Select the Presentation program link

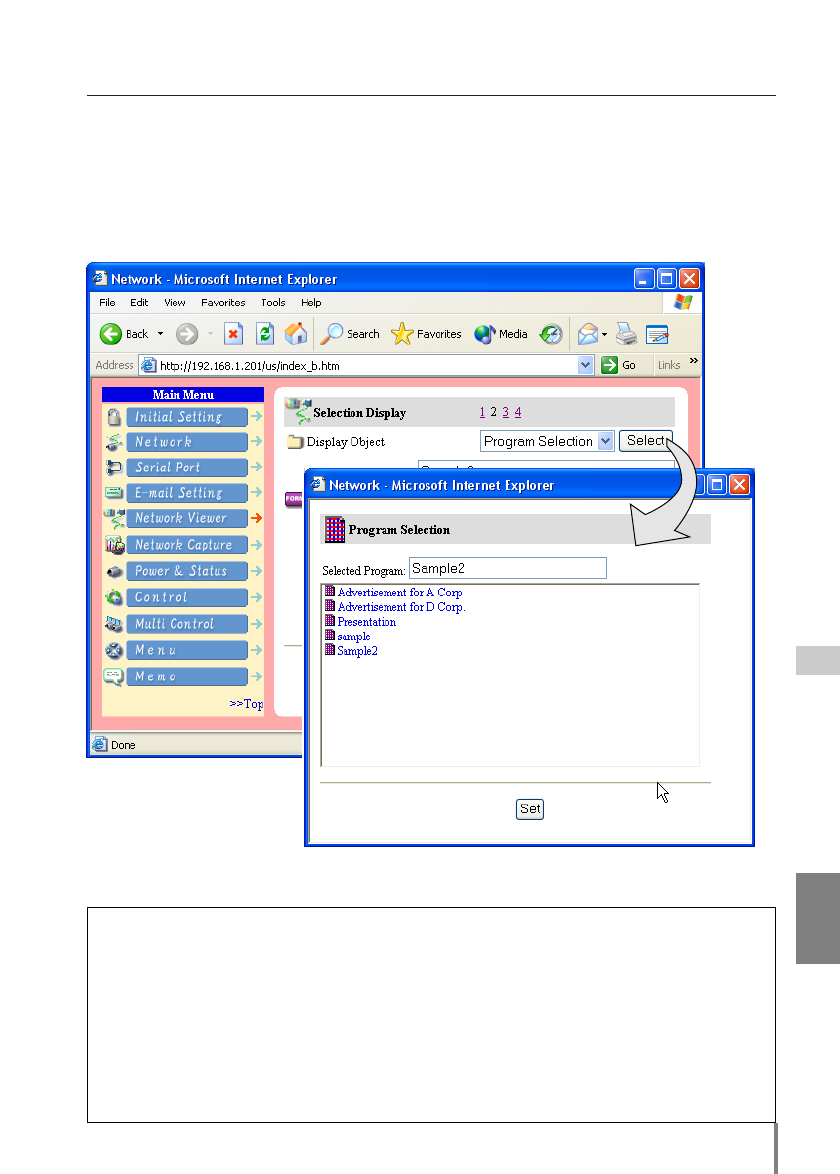point(367,622)
